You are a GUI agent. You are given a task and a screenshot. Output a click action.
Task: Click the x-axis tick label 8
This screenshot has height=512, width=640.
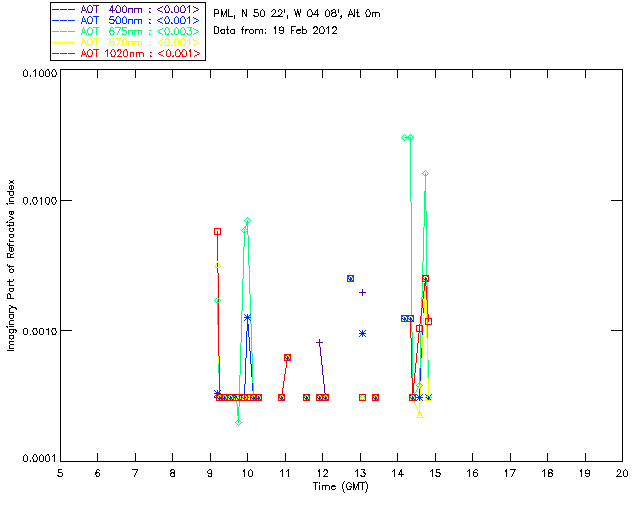[173, 473]
